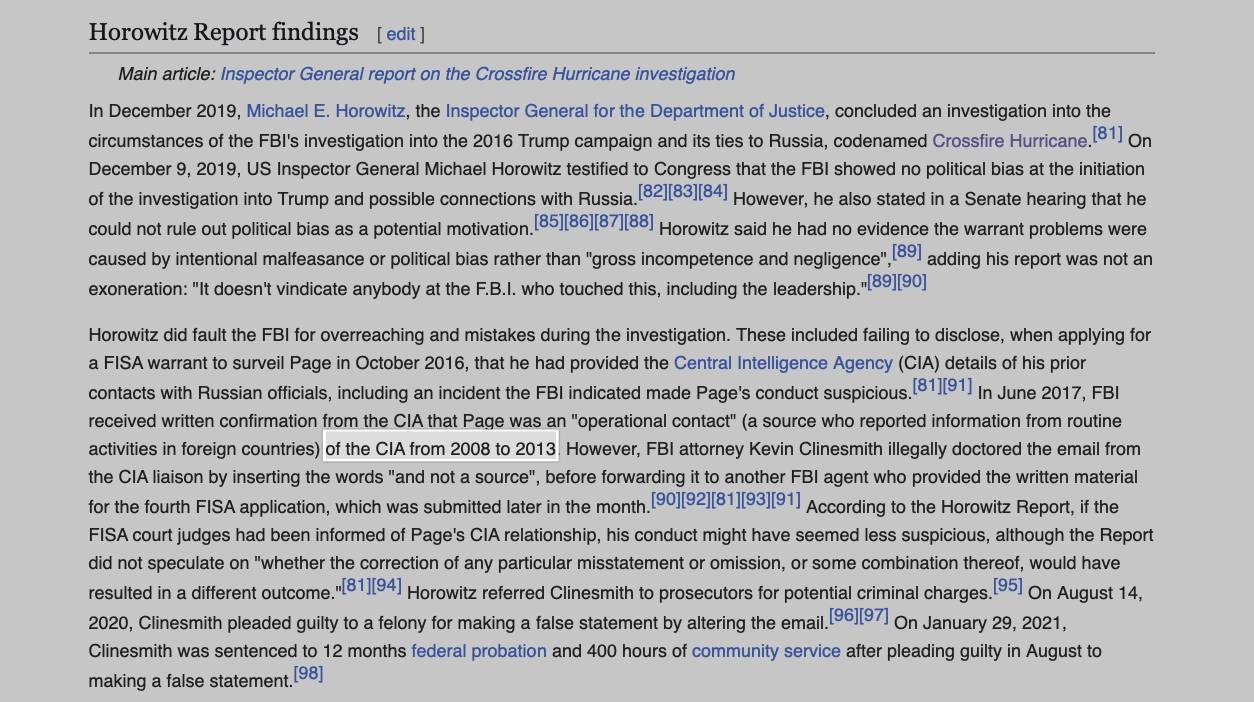Click citation [89] after 'gross incompetence and negligence'
This screenshot has height=702, width=1254.
pyautogui.click(x=907, y=251)
